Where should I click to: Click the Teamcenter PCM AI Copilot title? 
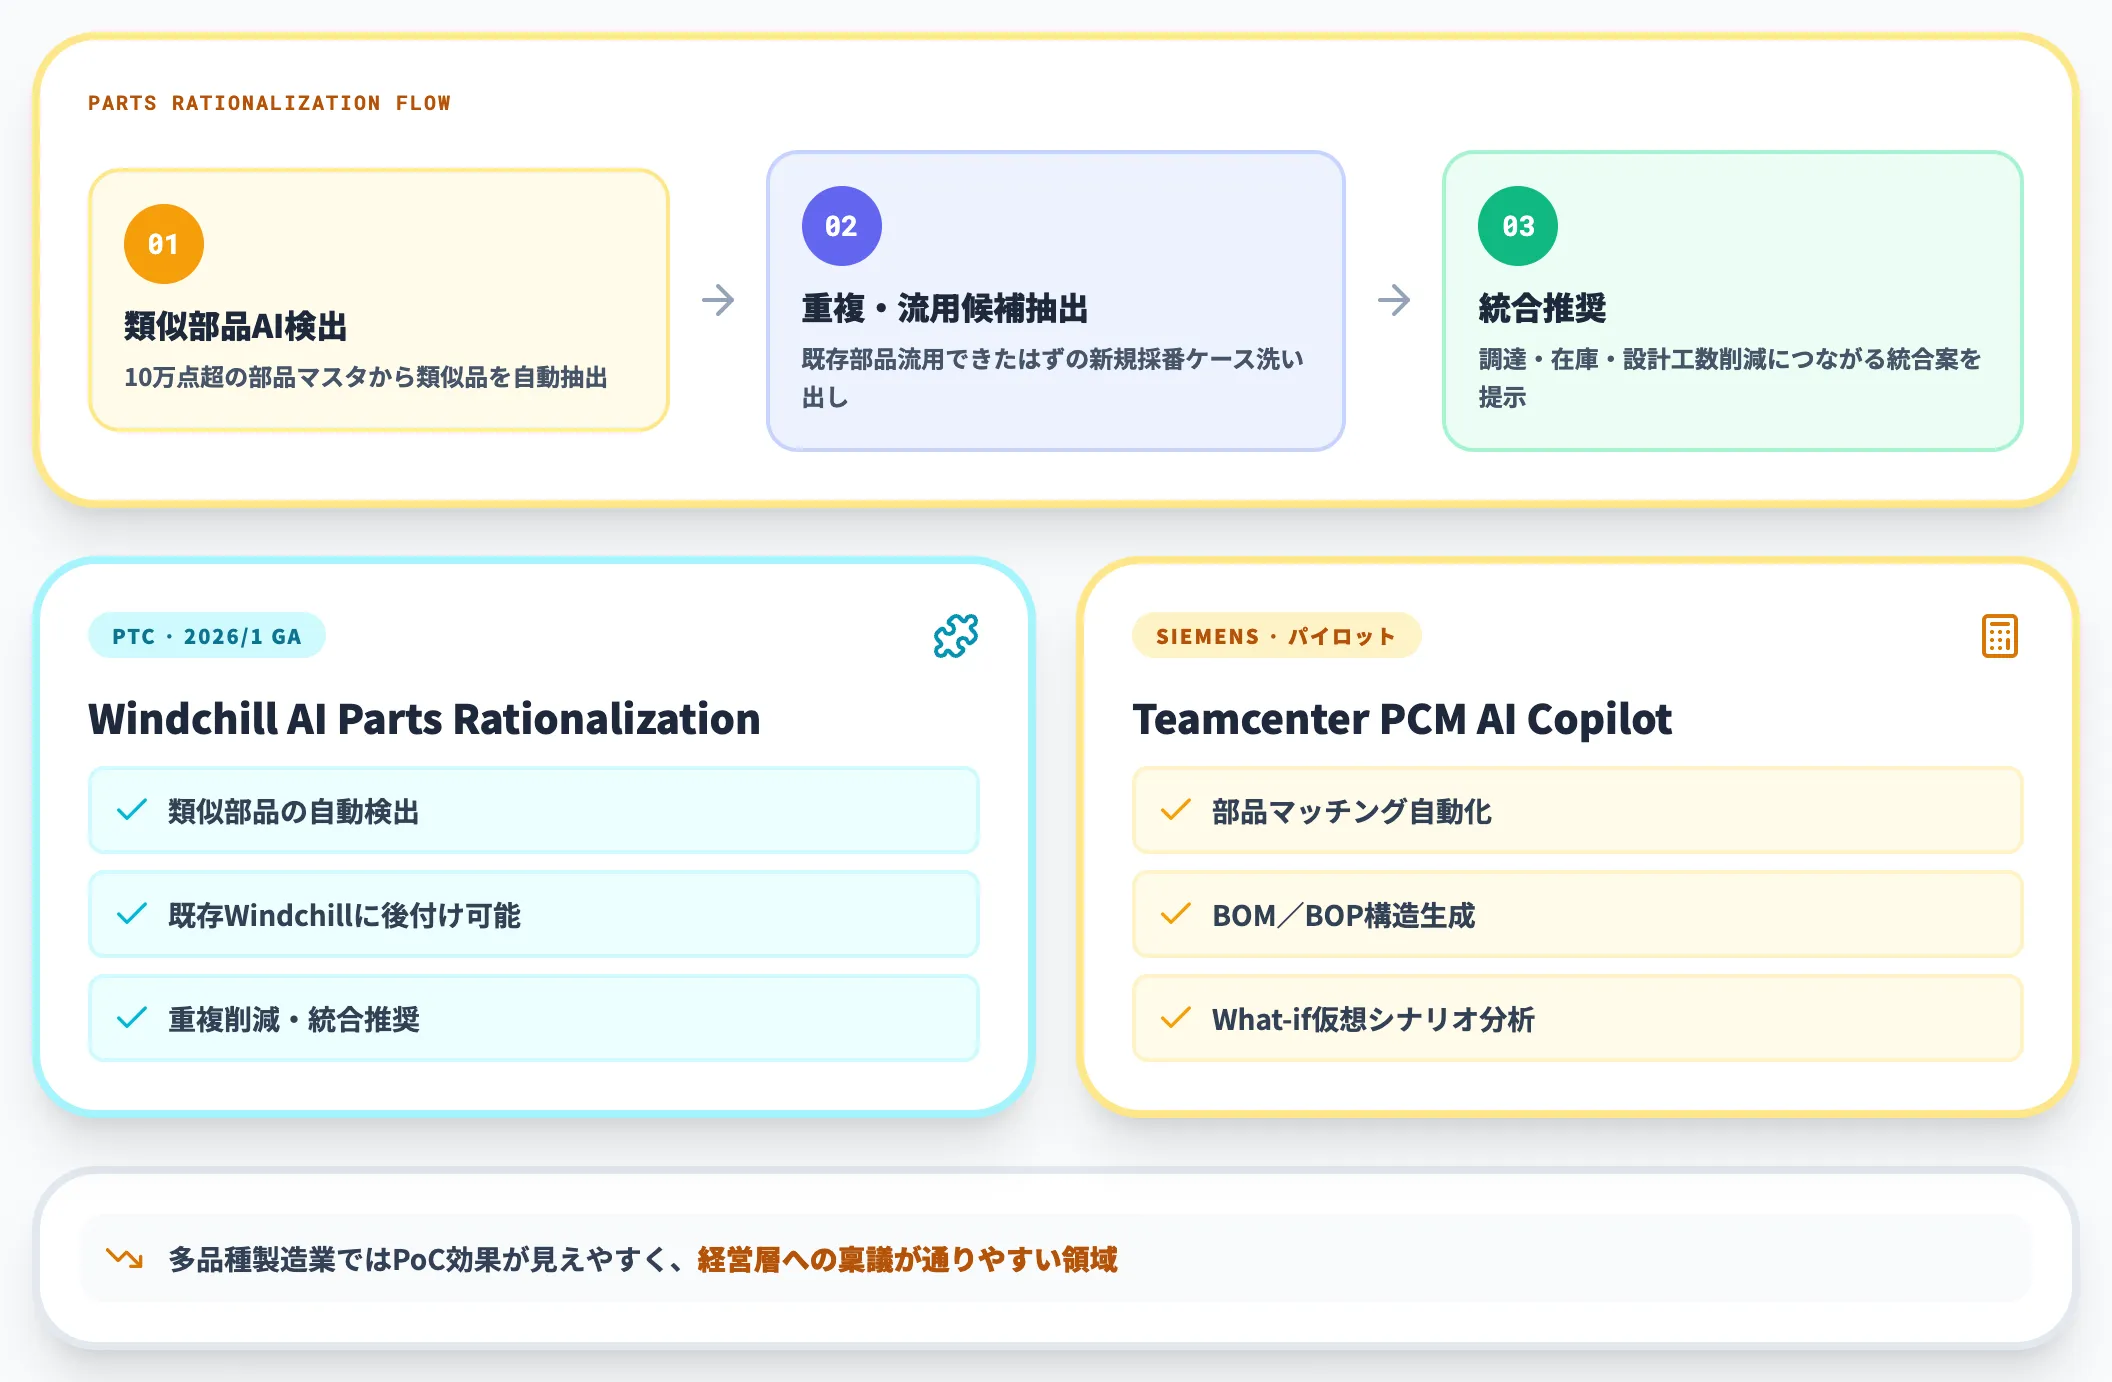click(1402, 719)
